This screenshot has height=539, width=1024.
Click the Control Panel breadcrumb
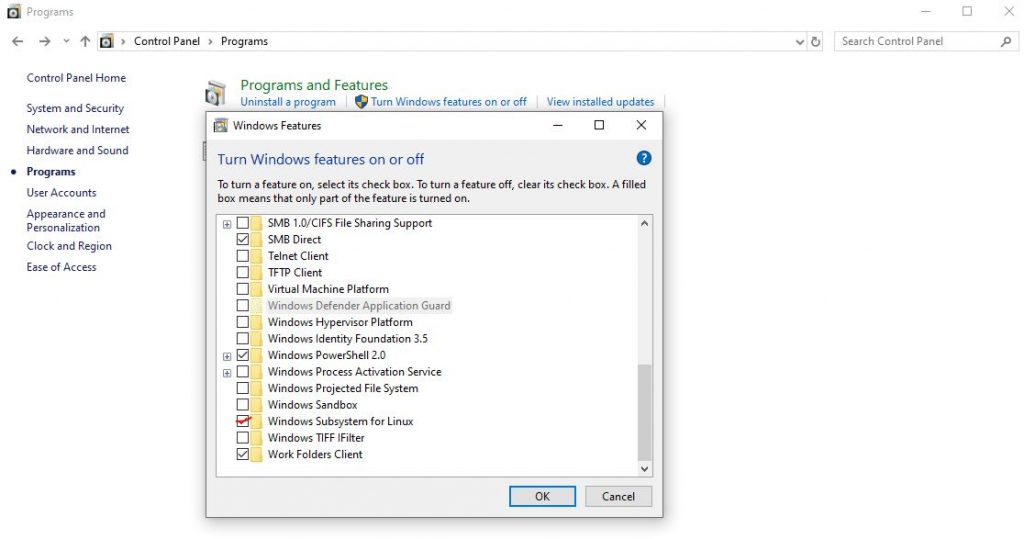coord(167,41)
